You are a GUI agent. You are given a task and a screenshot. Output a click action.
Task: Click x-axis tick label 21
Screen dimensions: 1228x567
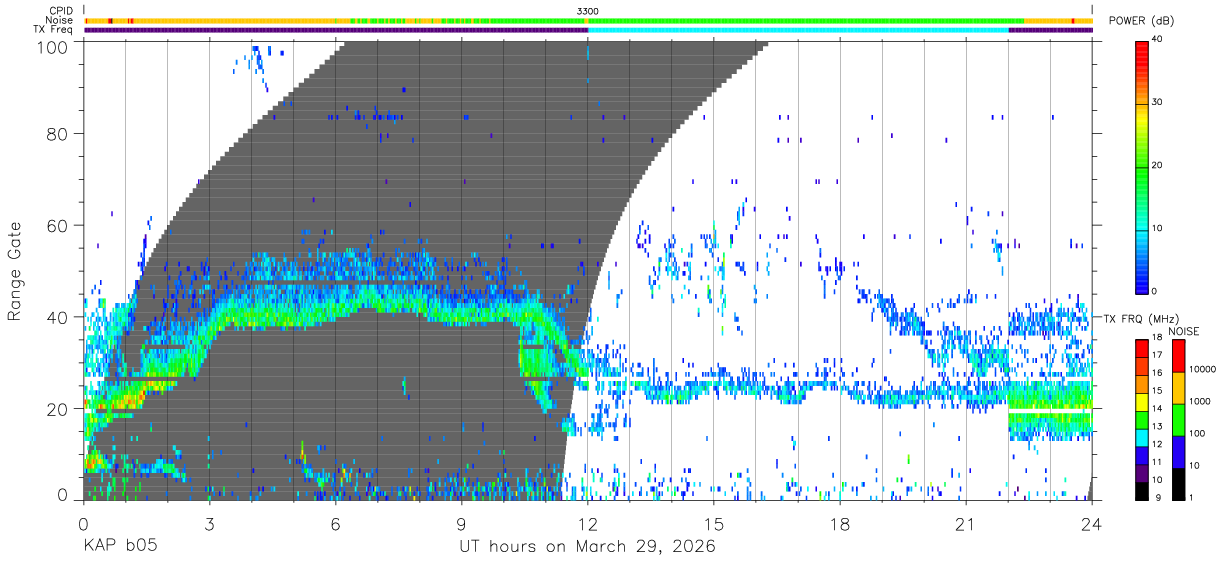(x=966, y=525)
